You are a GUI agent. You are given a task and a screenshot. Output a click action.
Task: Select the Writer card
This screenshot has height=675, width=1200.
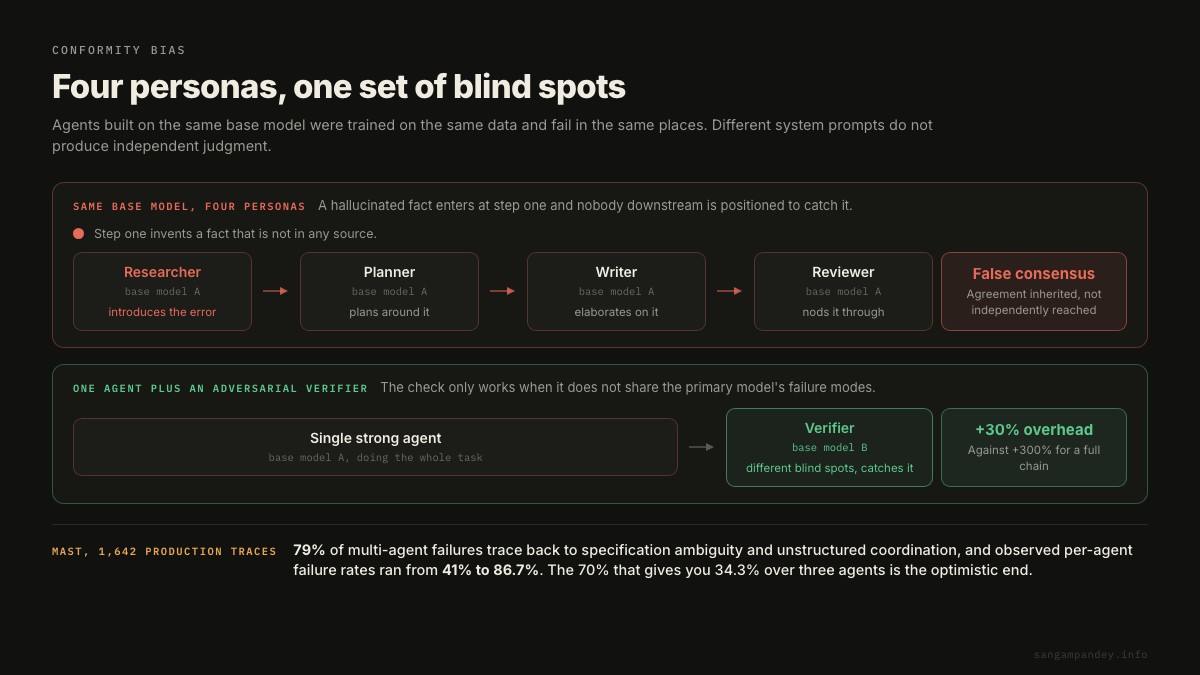[x=616, y=291]
